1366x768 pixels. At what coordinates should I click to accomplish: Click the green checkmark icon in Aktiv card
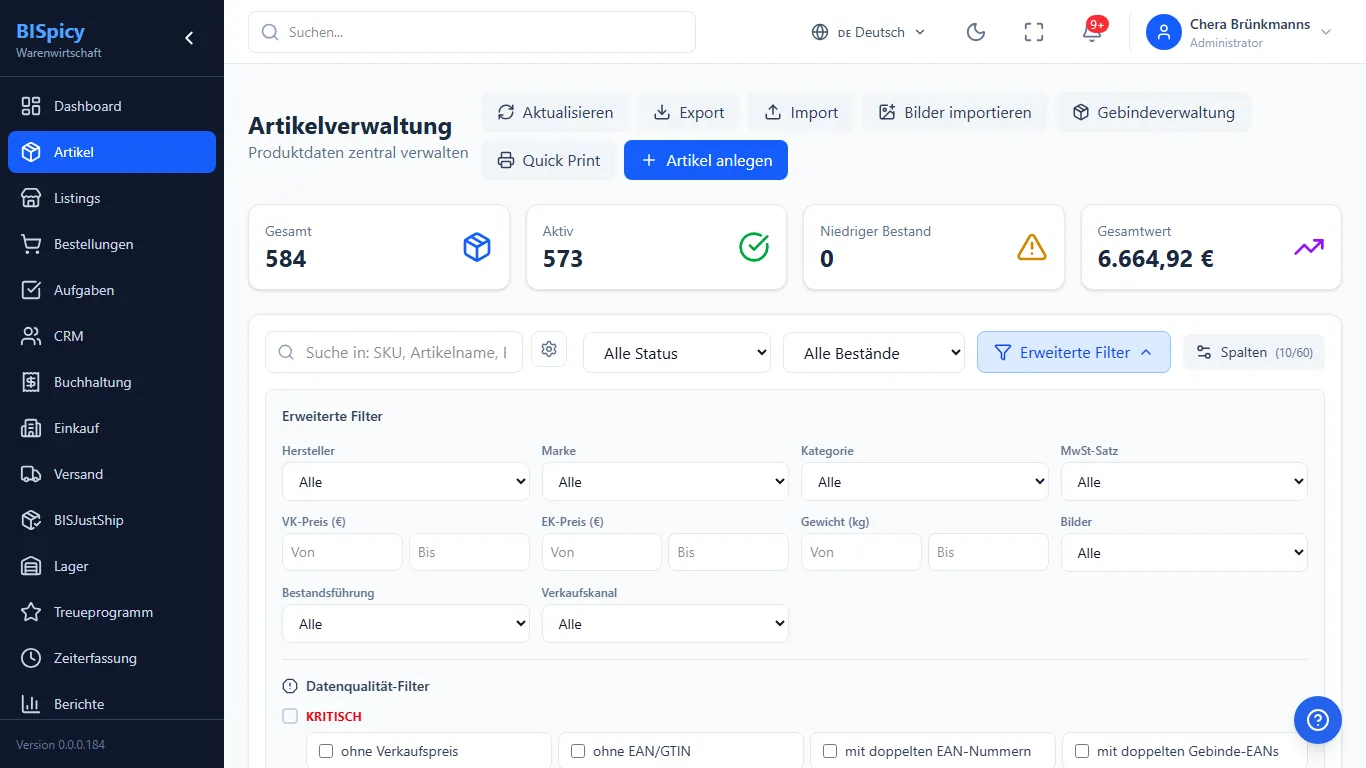coord(754,247)
